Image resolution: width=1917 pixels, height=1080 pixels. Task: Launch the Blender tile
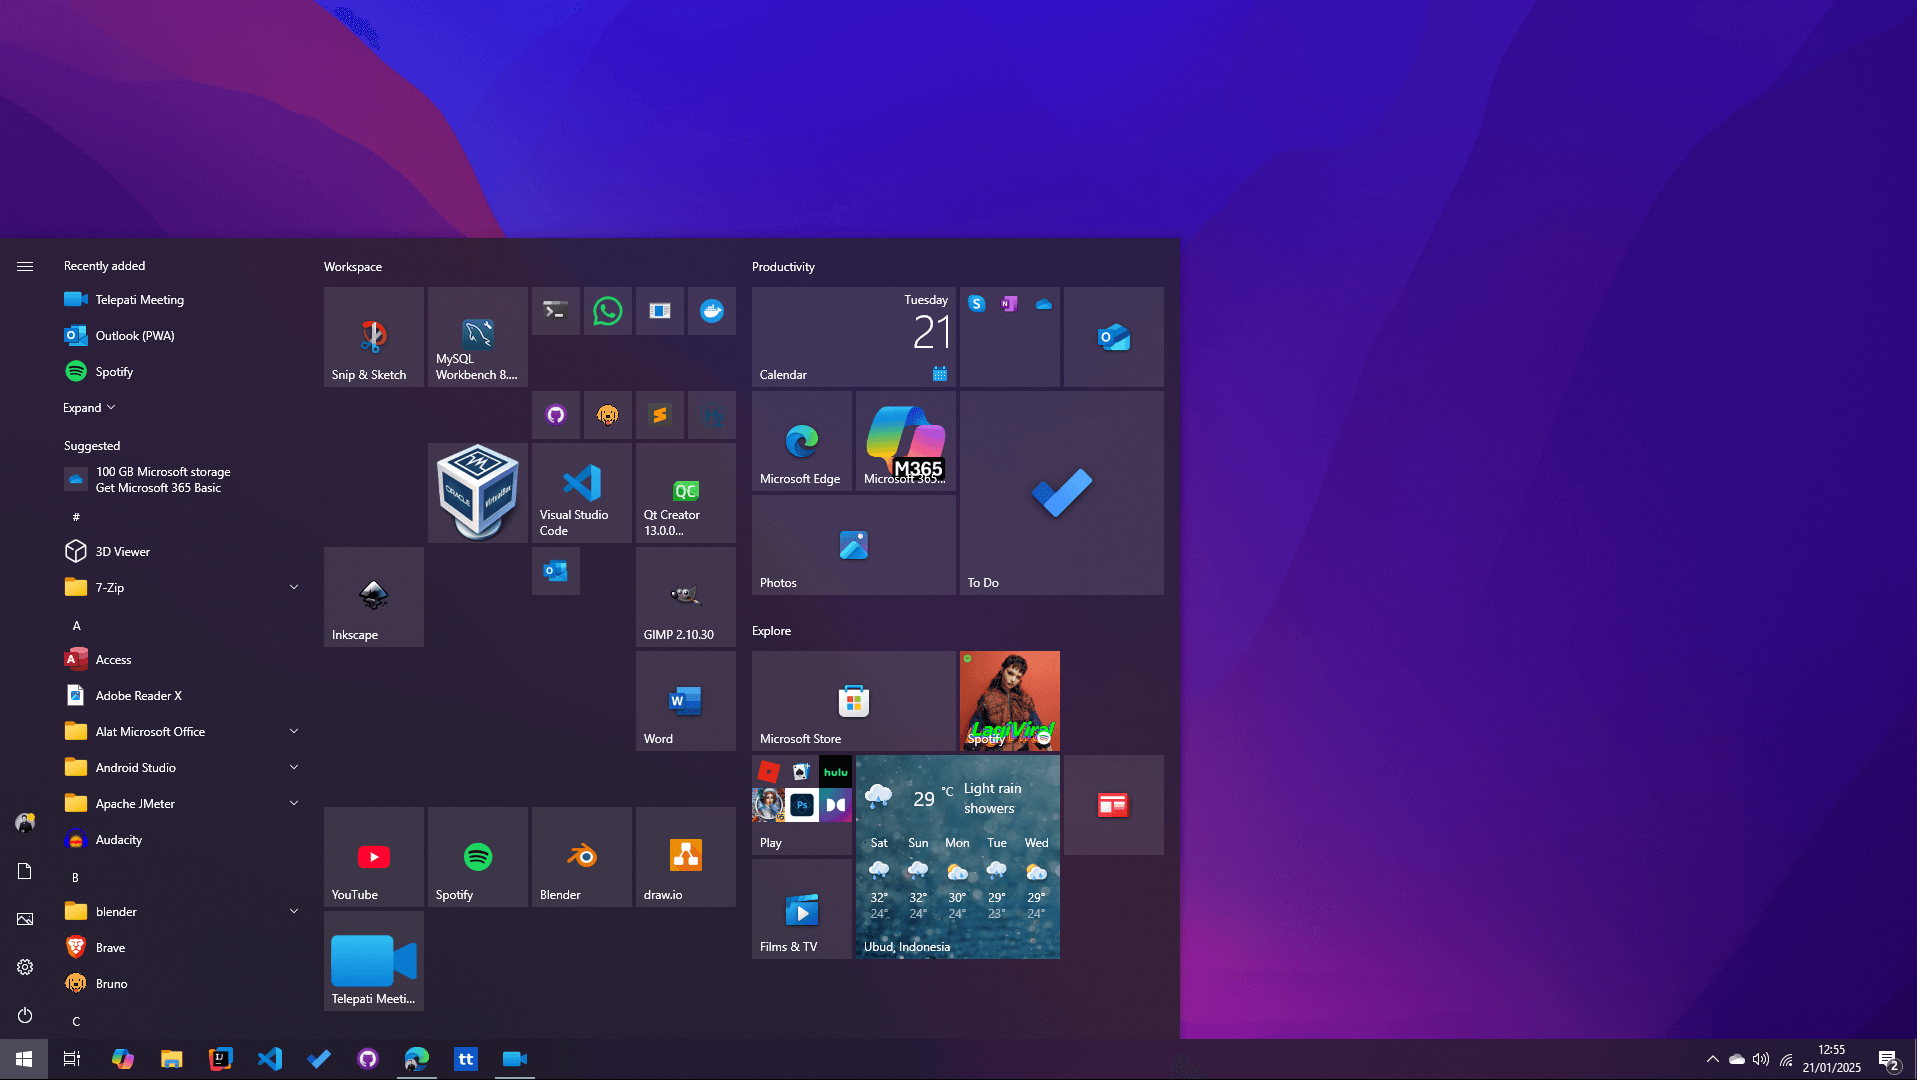click(581, 857)
